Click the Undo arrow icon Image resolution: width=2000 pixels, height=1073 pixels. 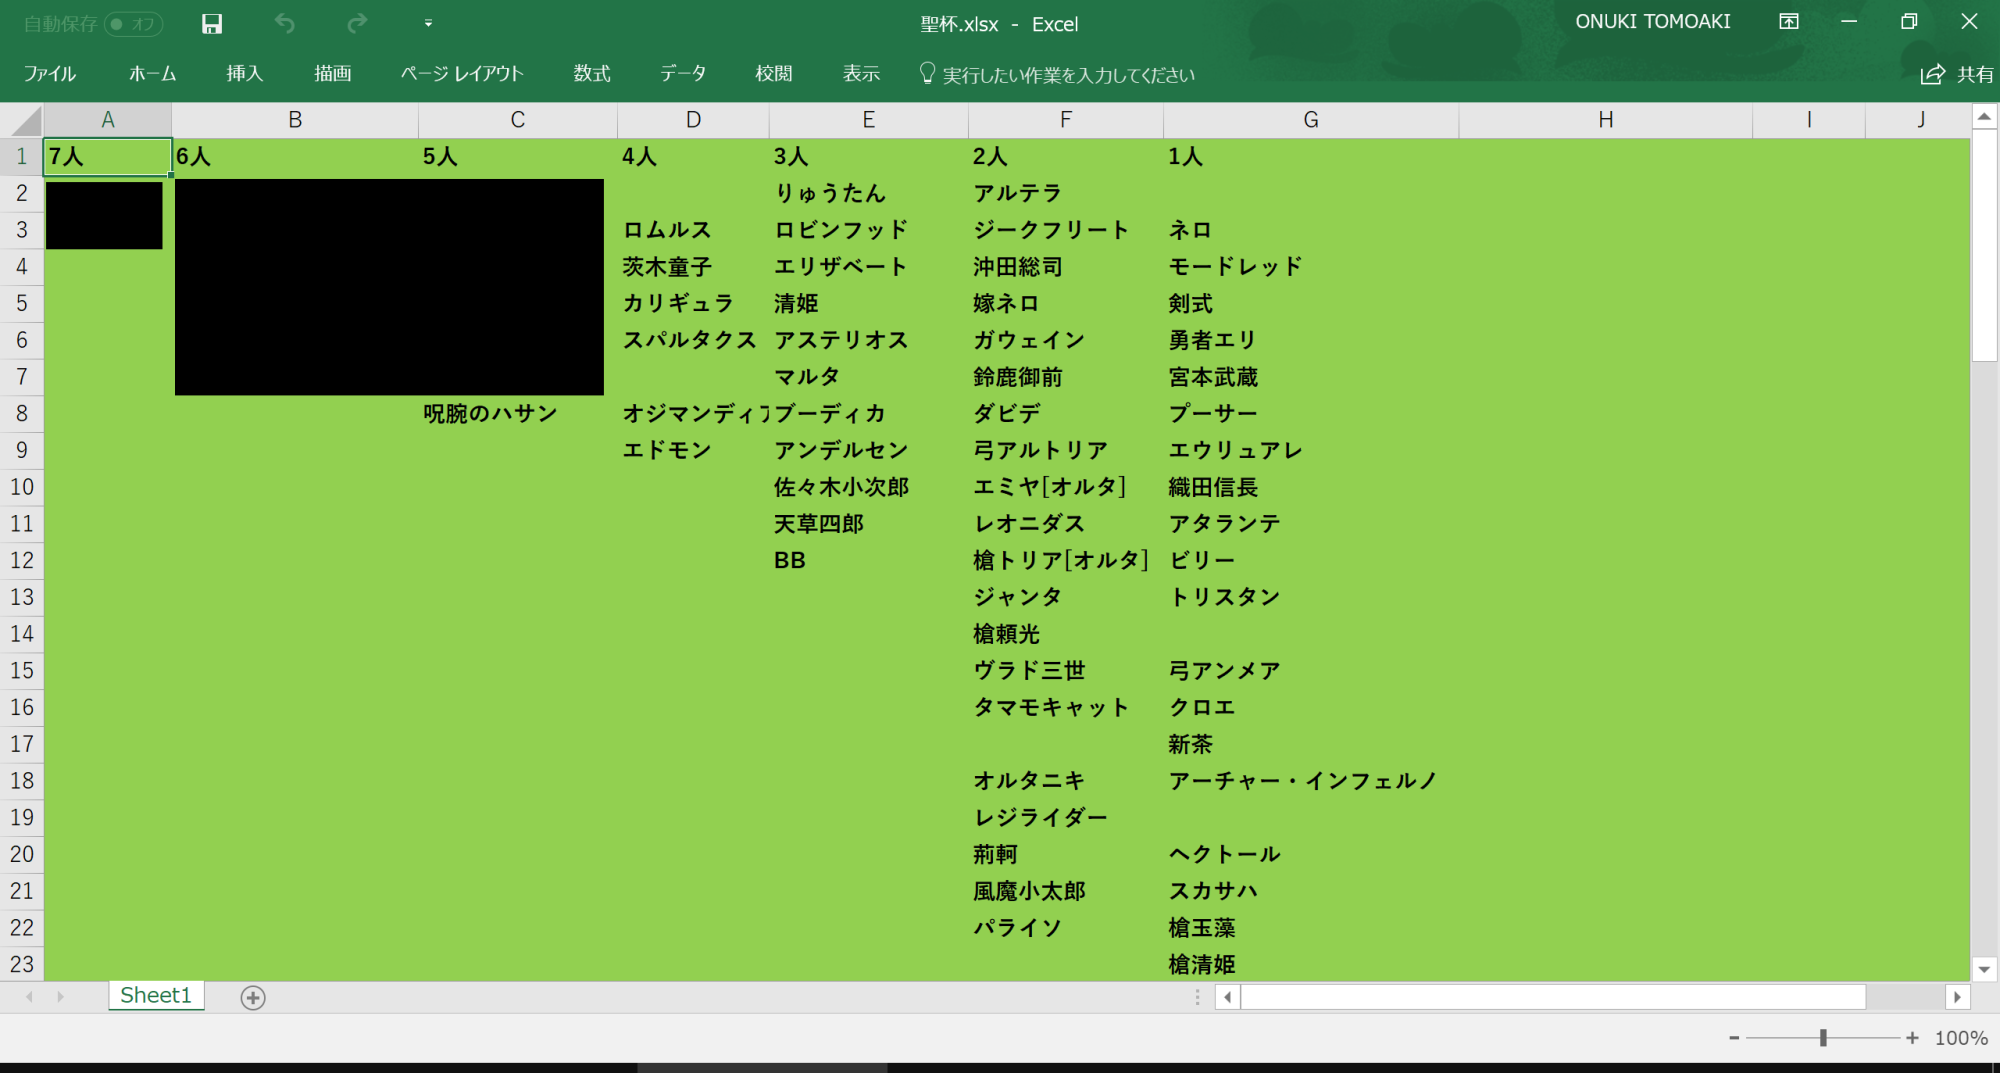coord(285,24)
